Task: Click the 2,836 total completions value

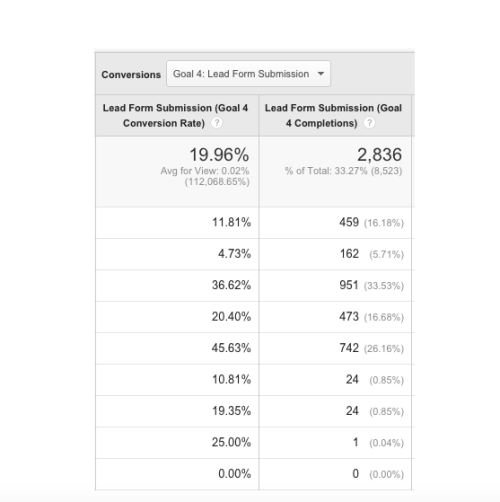Action: (379, 155)
